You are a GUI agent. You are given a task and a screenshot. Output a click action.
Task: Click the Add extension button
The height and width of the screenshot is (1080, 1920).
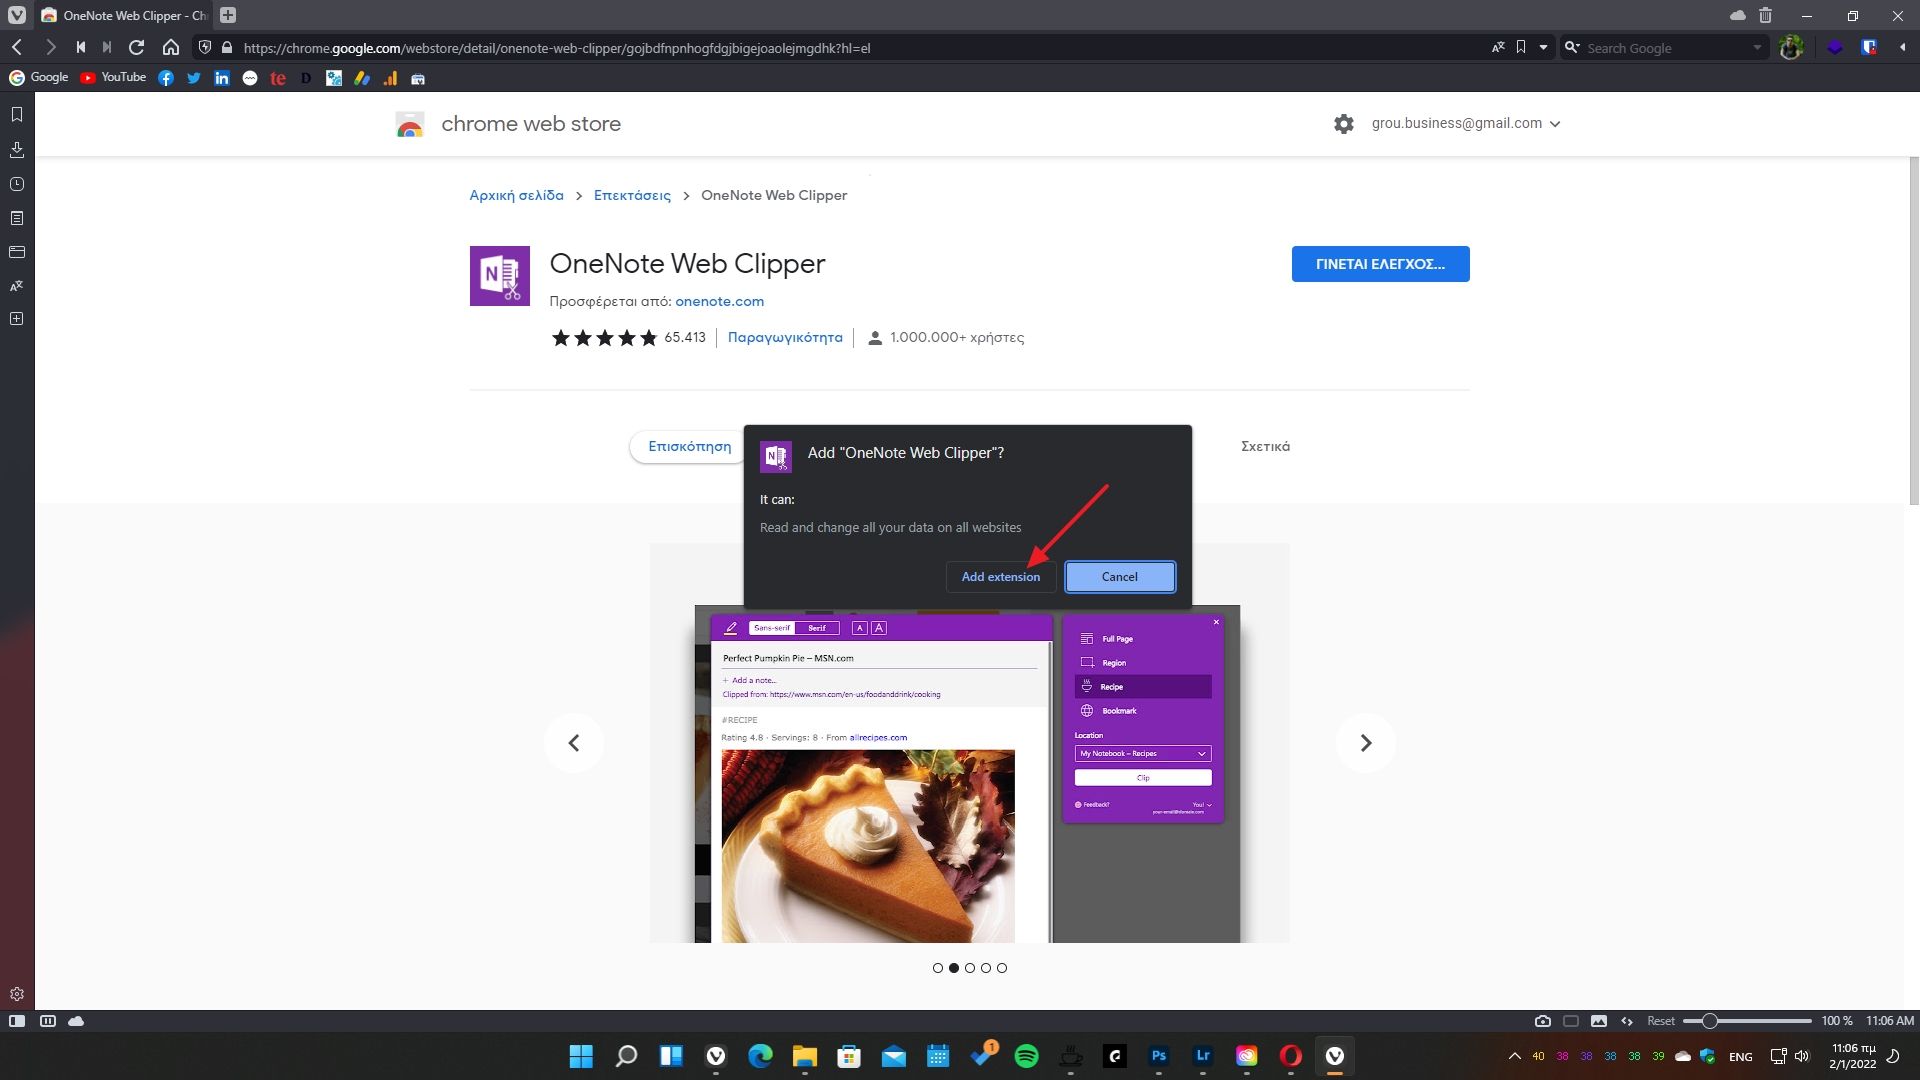(1000, 577)
